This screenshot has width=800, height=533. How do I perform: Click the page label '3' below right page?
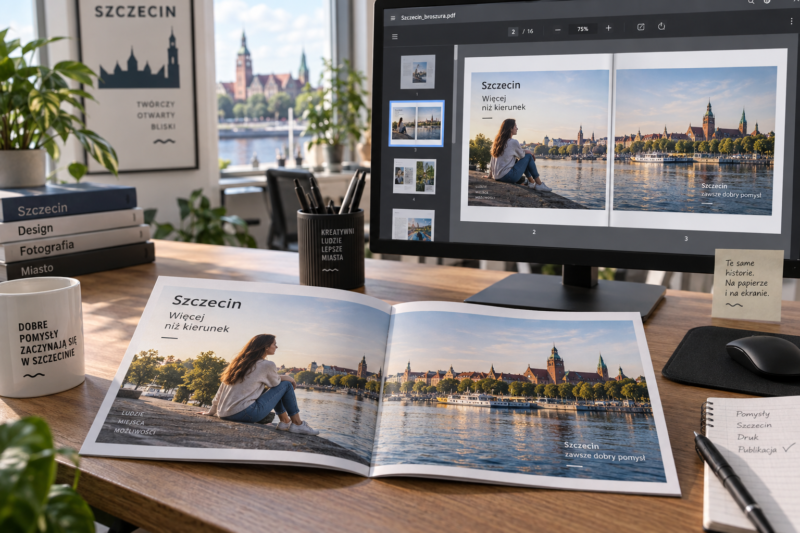[686, 238]
